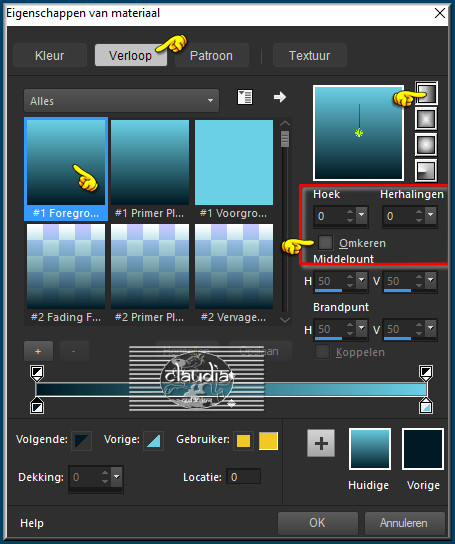Click the gradient editor color bar
The image size is (455, 544).
coord(231,389)
